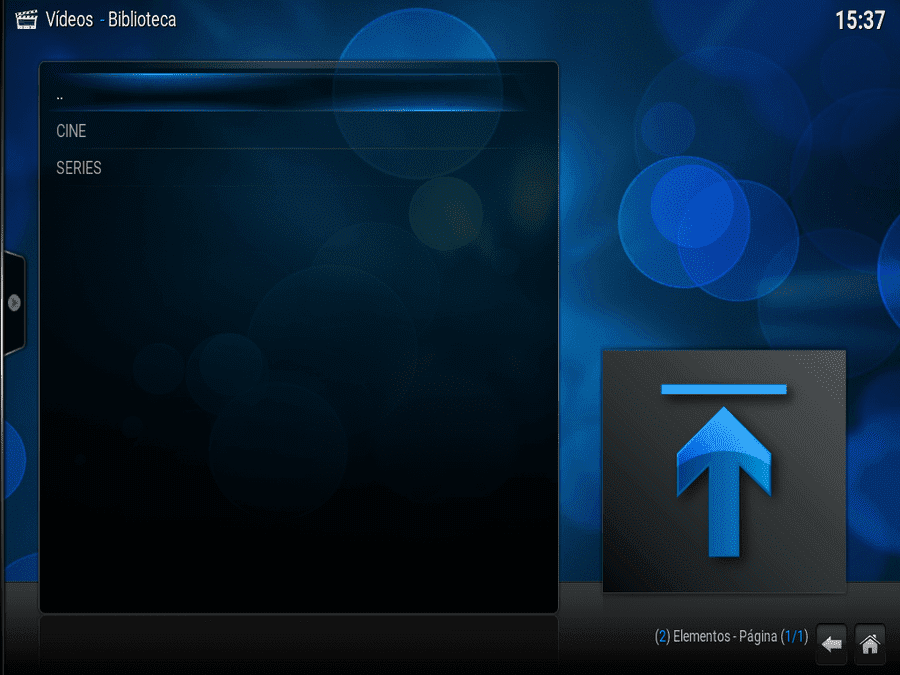The image size is (900, 675).
Task: Click empty list area below SERIES
Action: (298, 396)
